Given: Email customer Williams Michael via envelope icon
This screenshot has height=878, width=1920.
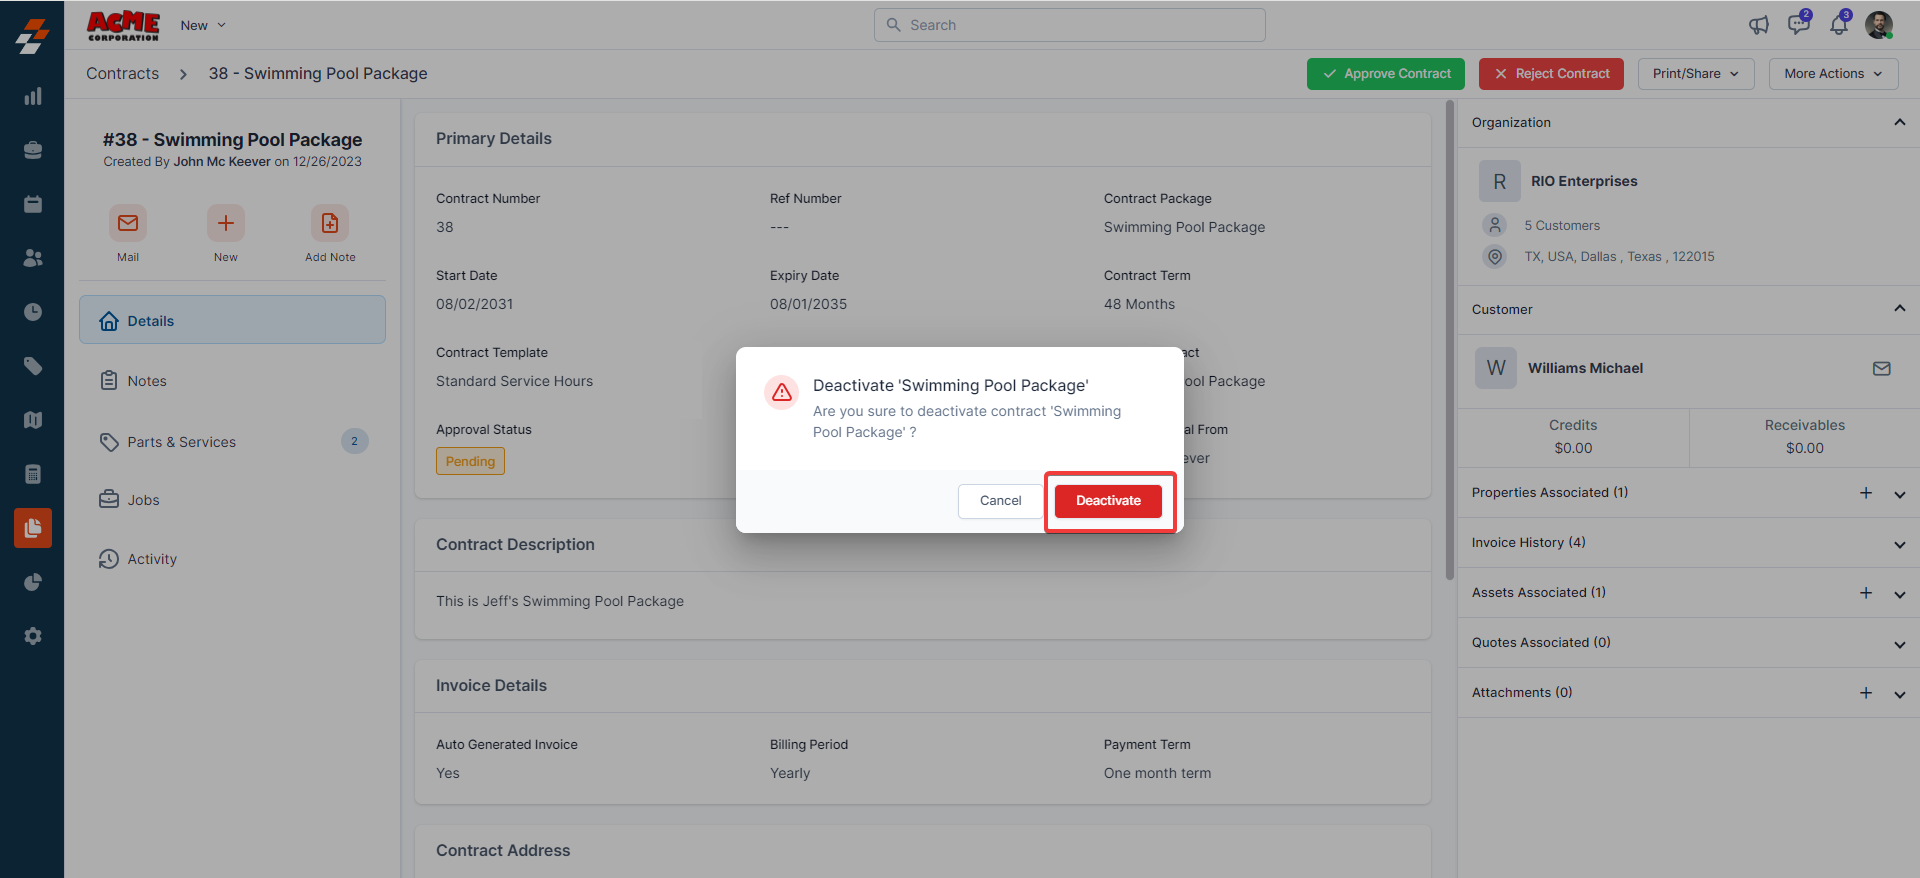Looking at the screenshot, I should pyautogui.click(x=1881, y=368).
